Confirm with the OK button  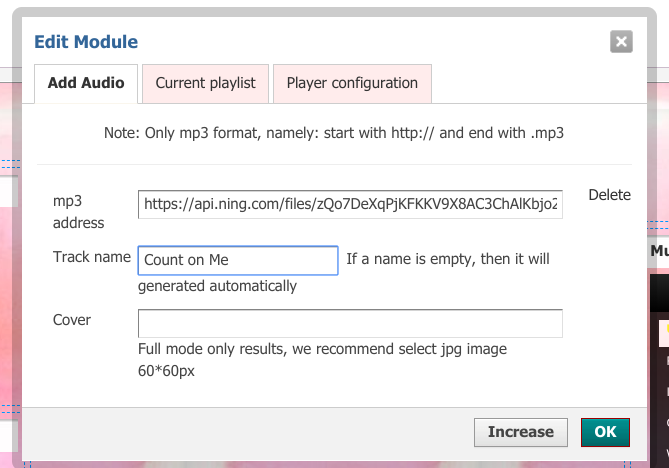(x=605, y=432)
